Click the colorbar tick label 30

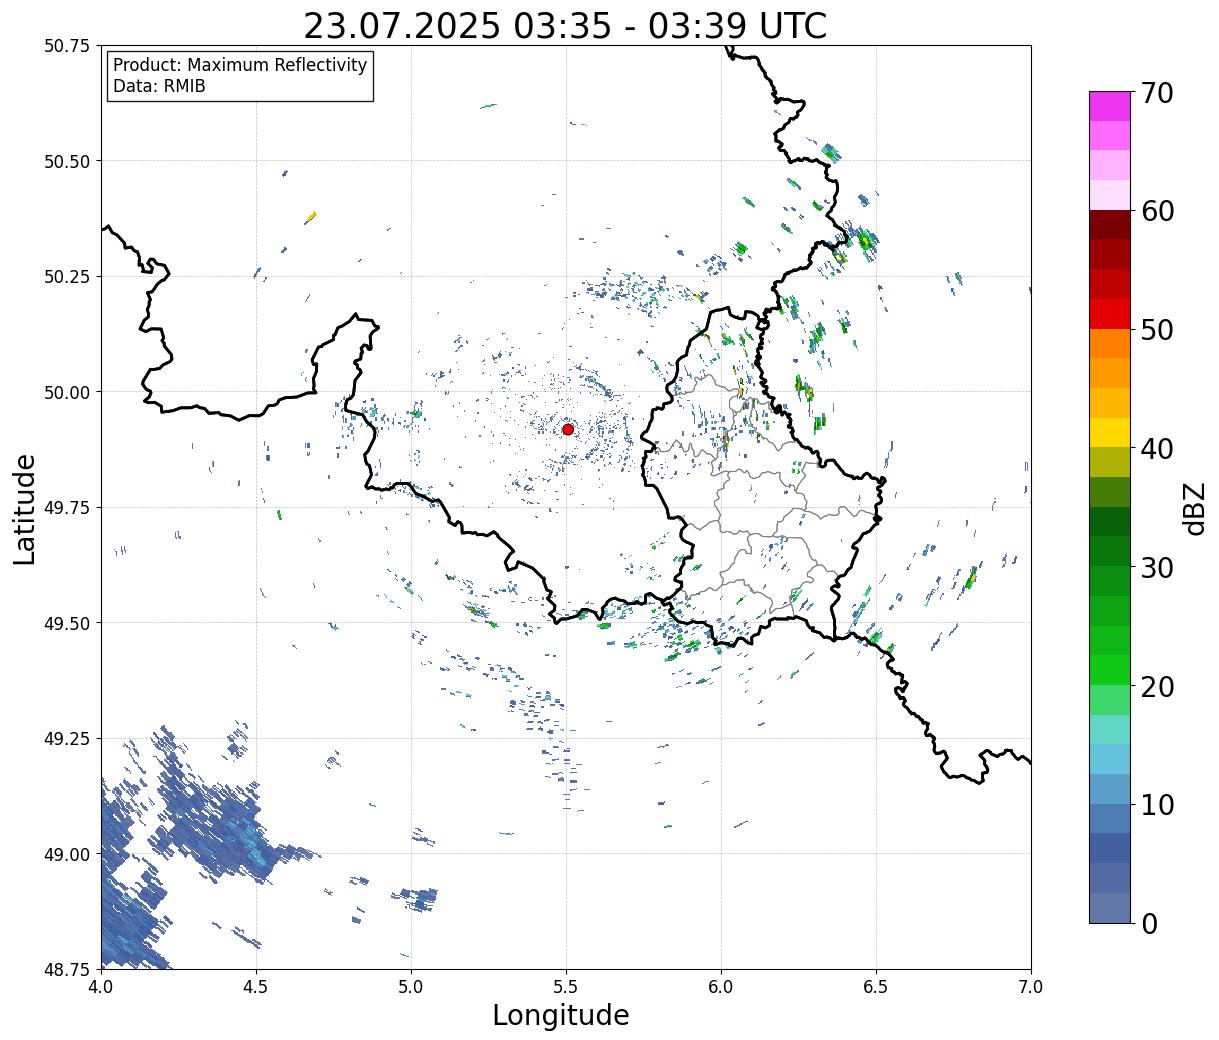pyautogui.click(x=1156, y=568)
